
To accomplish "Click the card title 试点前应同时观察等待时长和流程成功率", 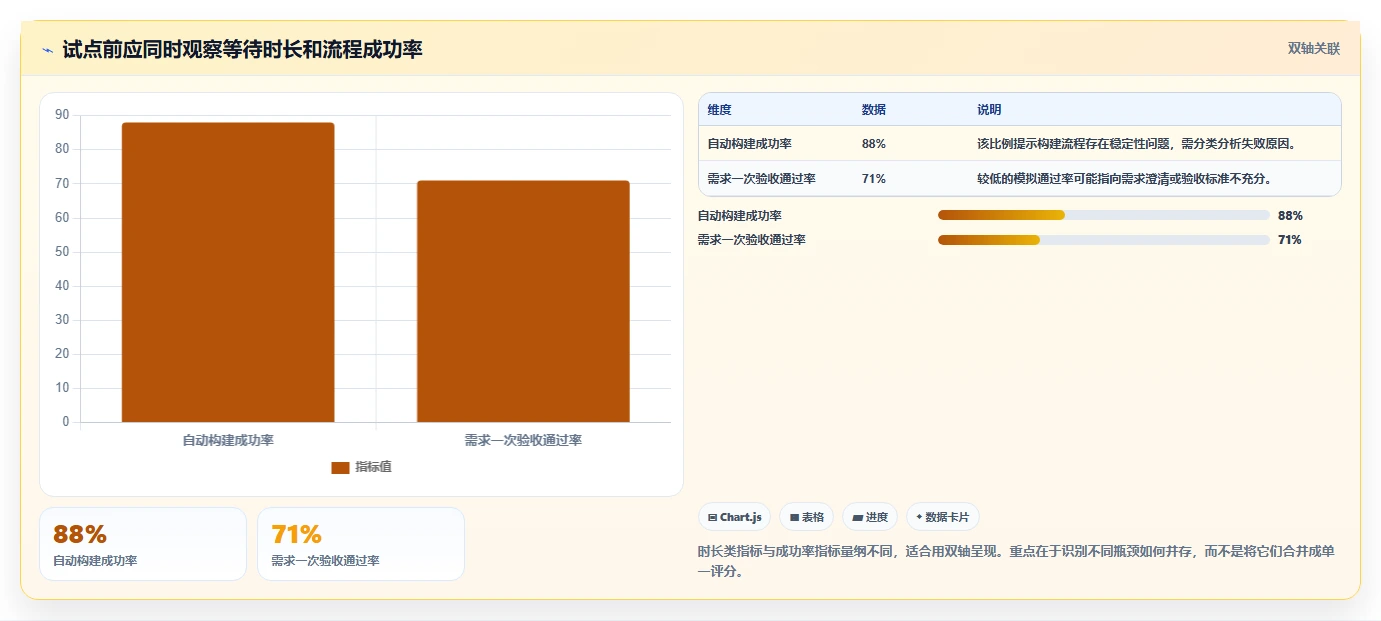I will [x=242, y=49].
